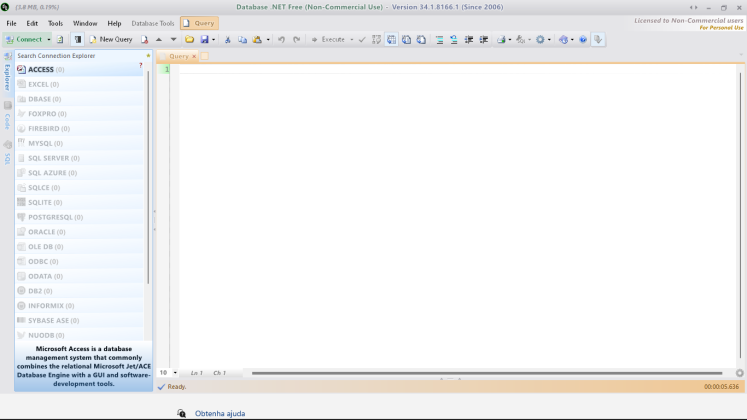Open the Help menu

pyautogui.click(x=114, y=23)
